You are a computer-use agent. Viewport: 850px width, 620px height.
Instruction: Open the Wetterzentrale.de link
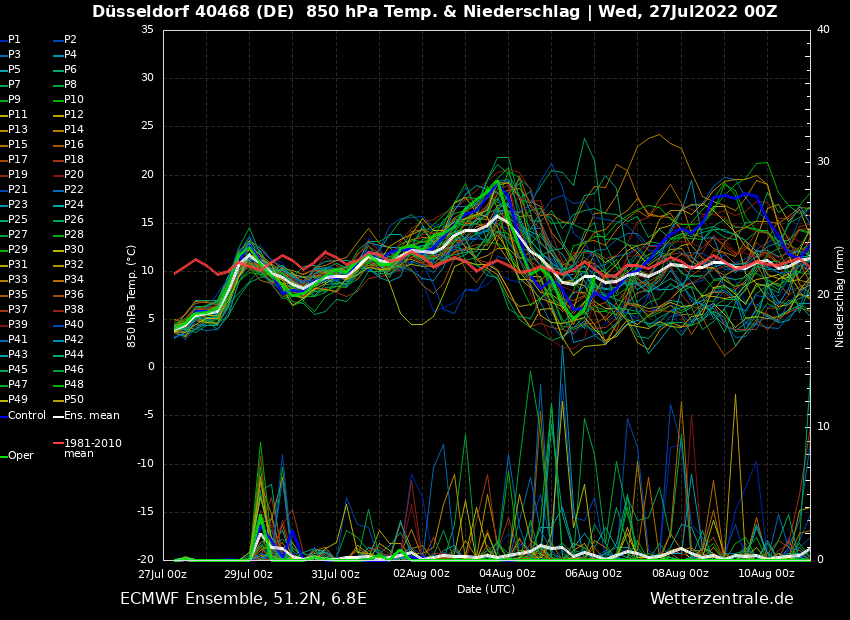coord(721,599)
